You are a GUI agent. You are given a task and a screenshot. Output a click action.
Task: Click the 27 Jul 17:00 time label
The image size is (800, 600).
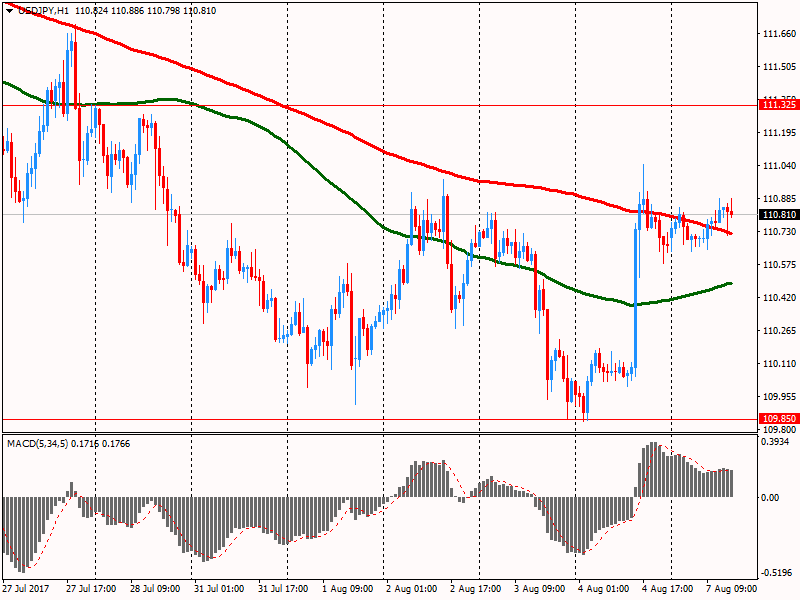[91, 589]
